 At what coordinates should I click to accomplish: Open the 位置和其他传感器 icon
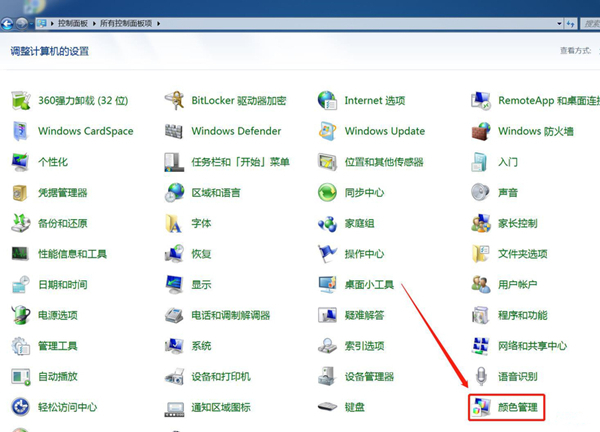click(328, 162)
